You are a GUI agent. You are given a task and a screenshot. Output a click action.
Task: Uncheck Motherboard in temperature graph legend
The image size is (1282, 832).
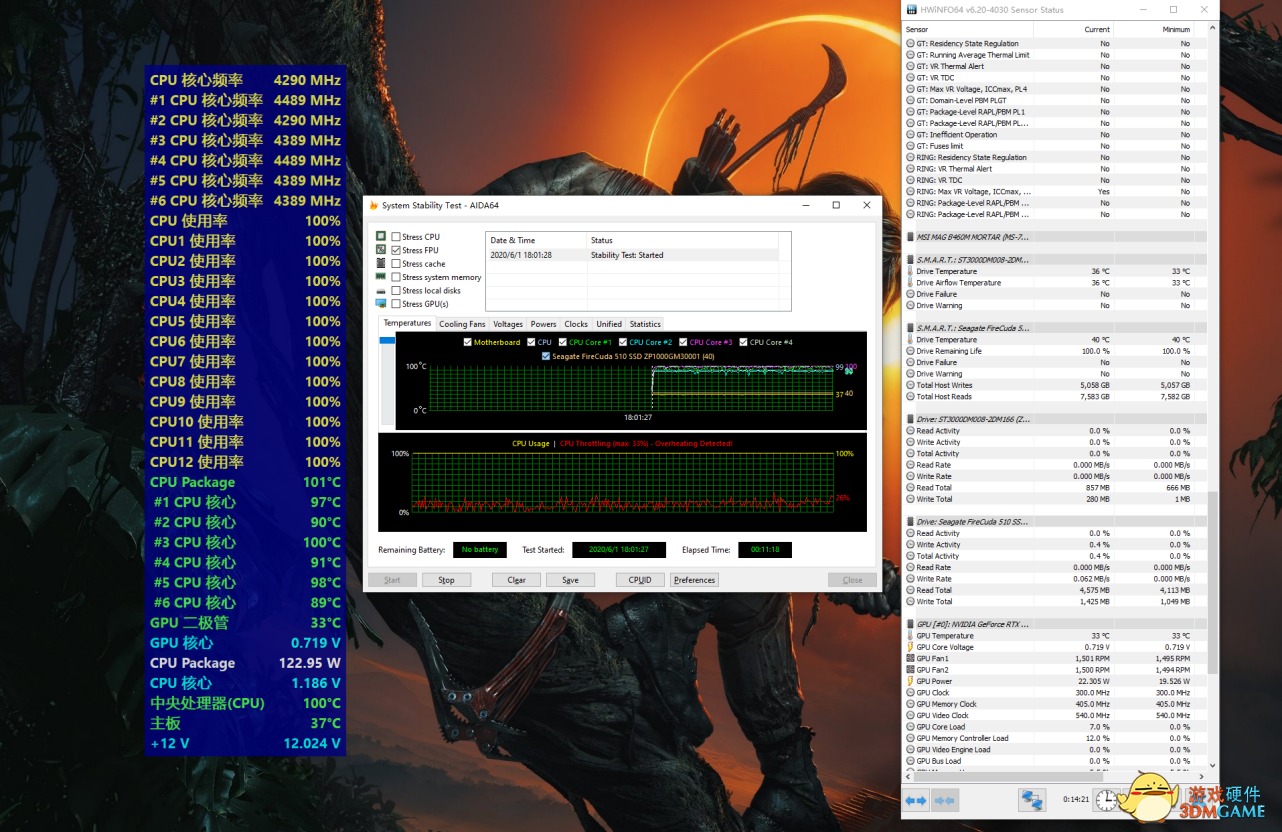[x=468, y=342]
